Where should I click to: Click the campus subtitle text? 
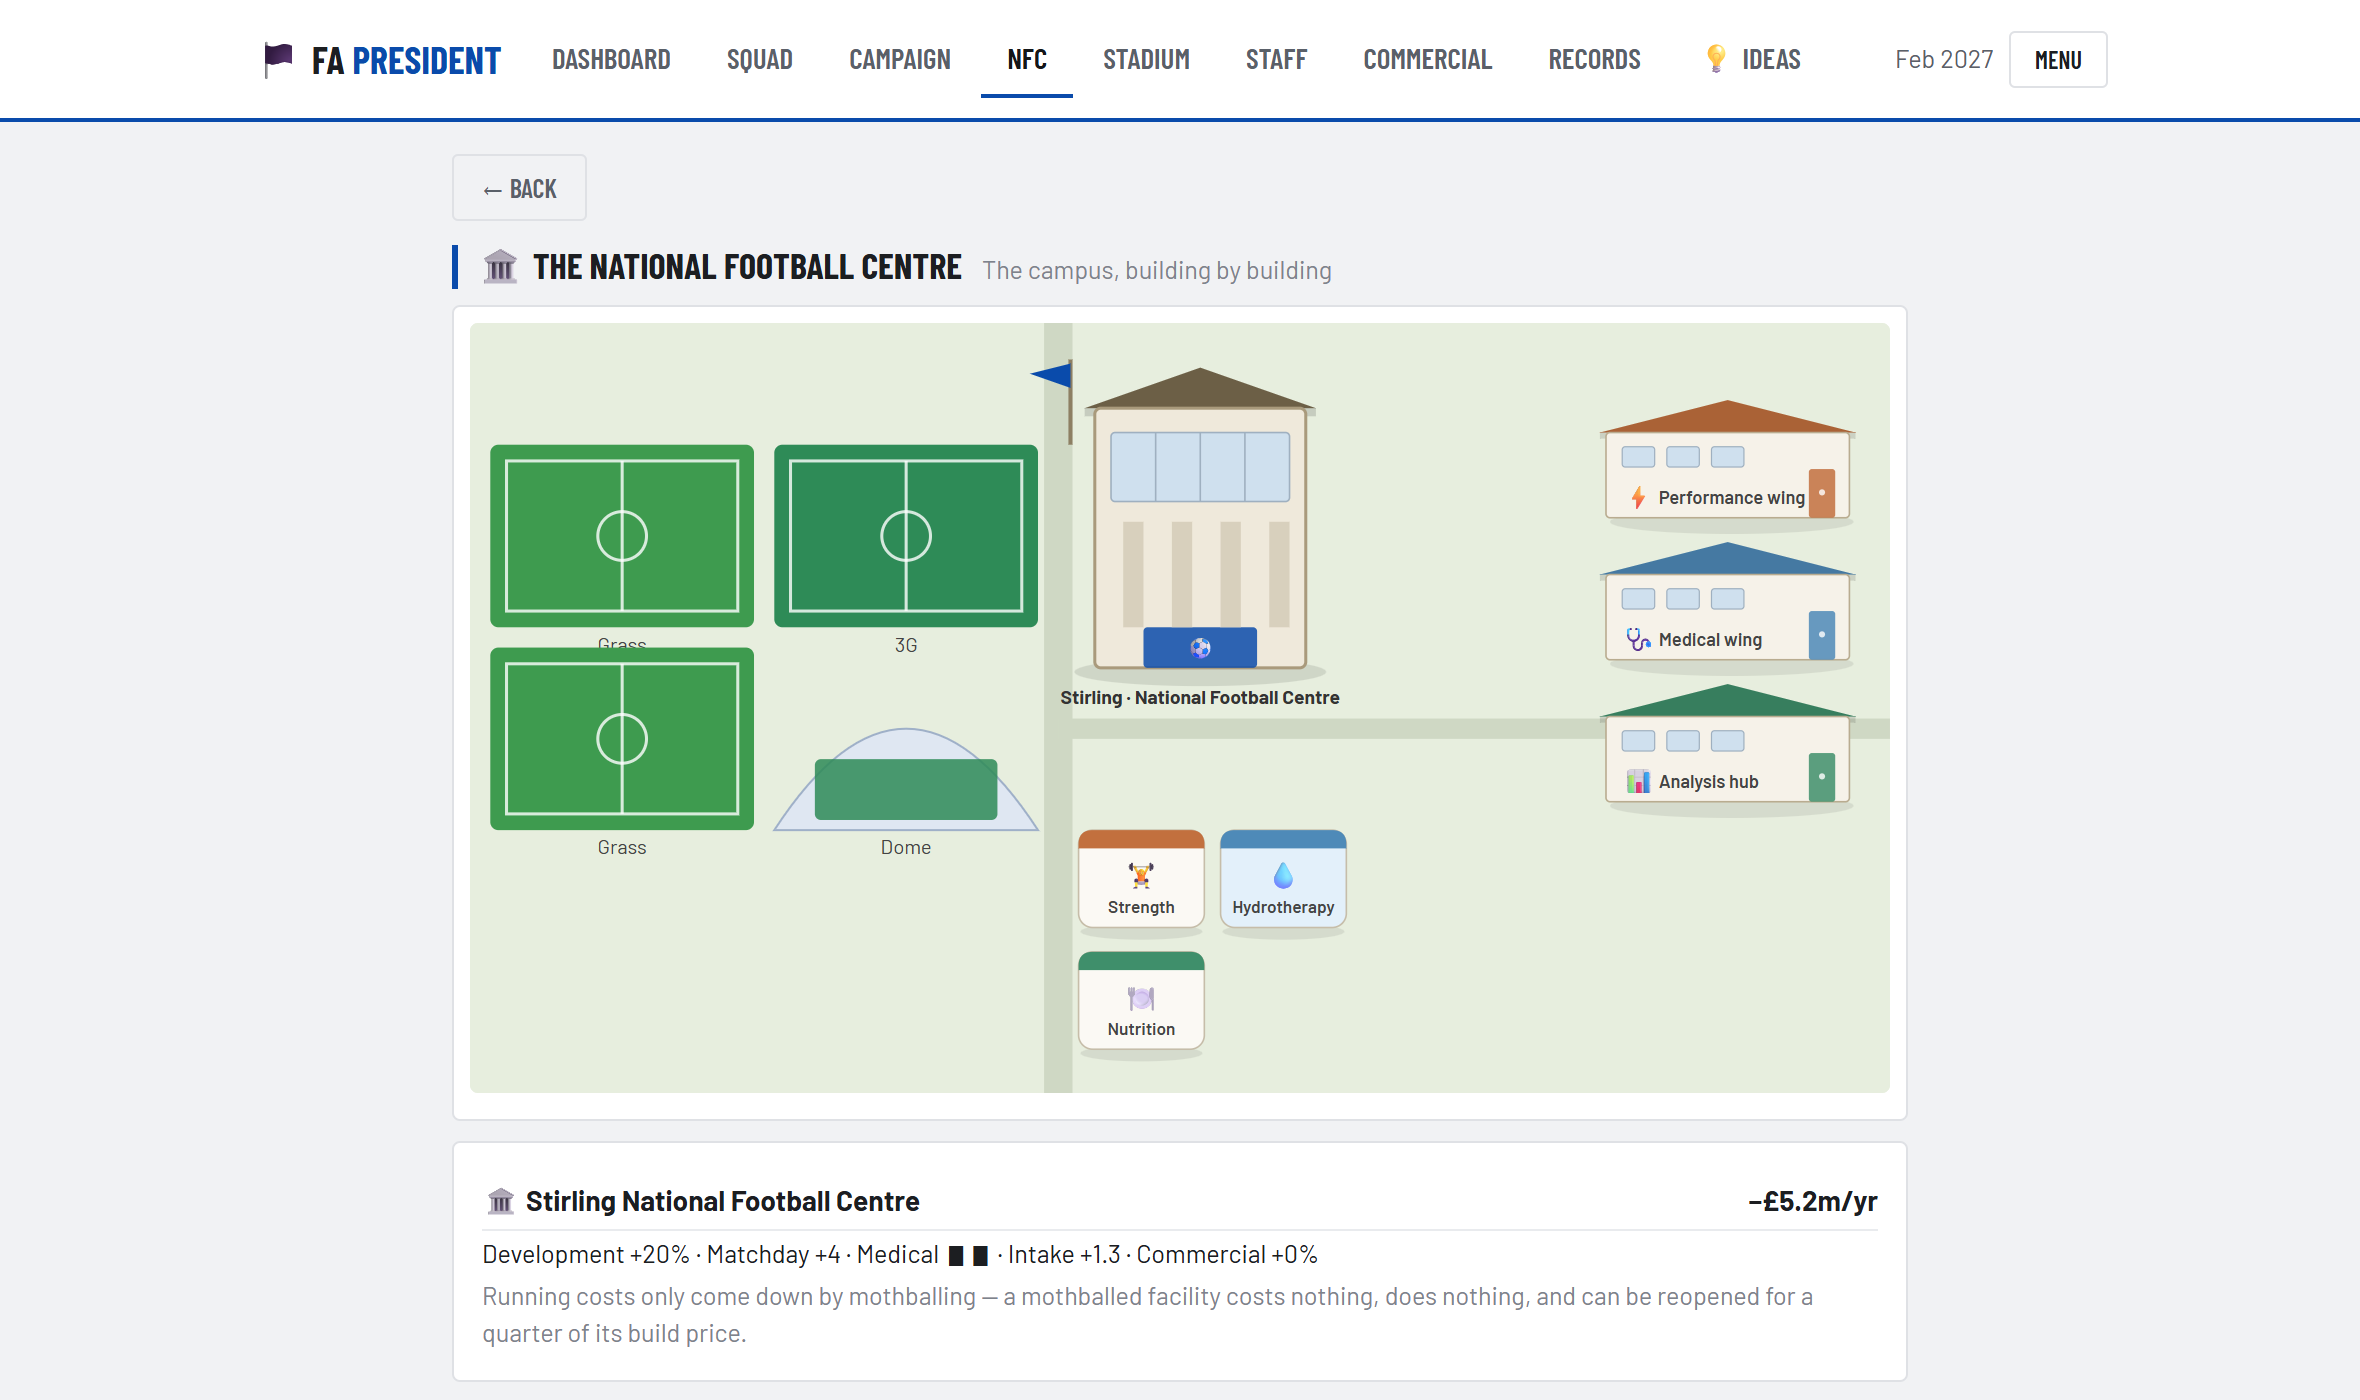[x=1157, y=270]
